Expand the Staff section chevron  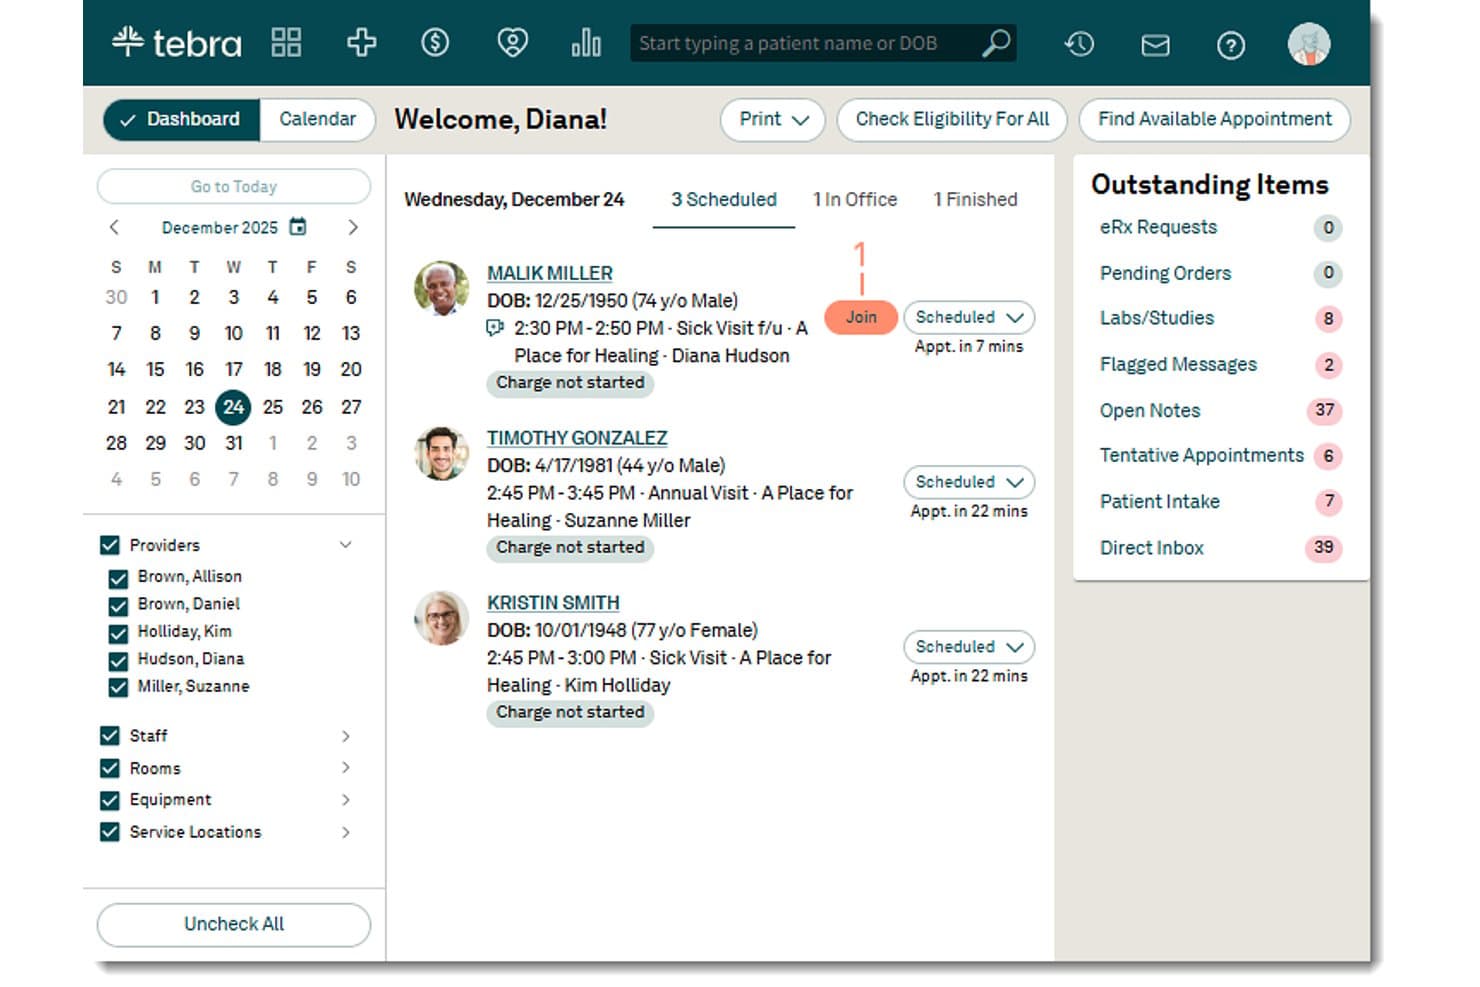[345, 736]
